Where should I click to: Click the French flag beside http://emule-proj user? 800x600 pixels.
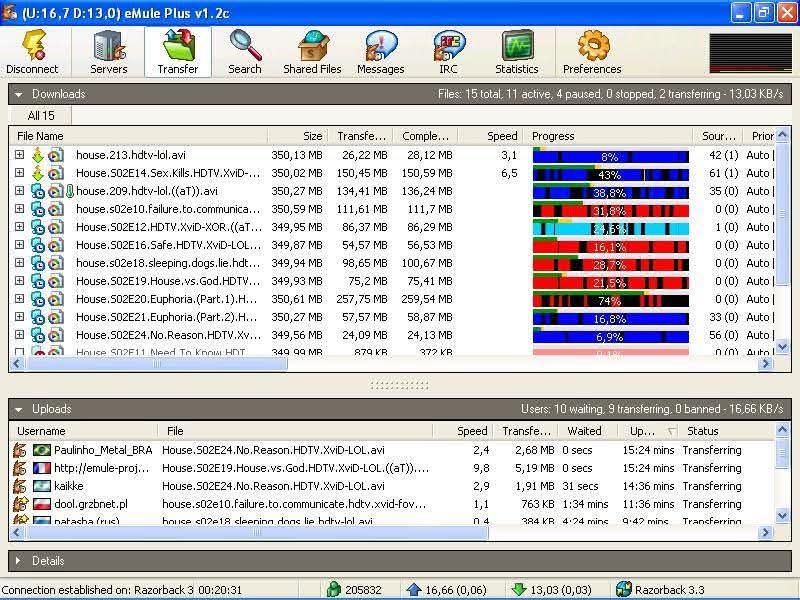pyautogui.click(x=42, y=468)
